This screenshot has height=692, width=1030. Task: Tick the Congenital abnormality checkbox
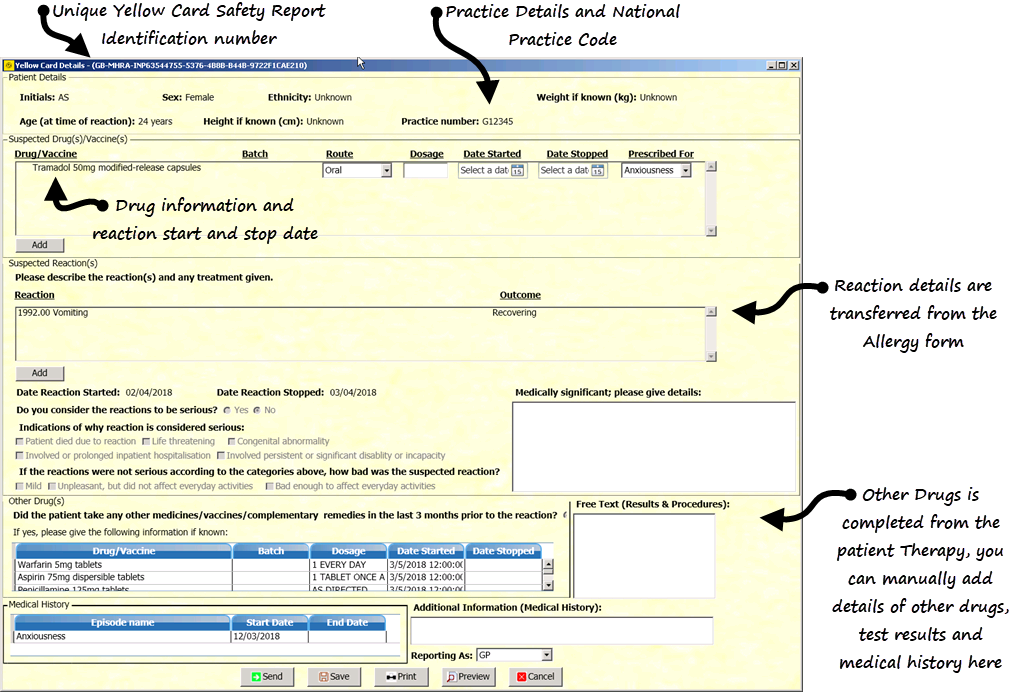pos(231,441)
